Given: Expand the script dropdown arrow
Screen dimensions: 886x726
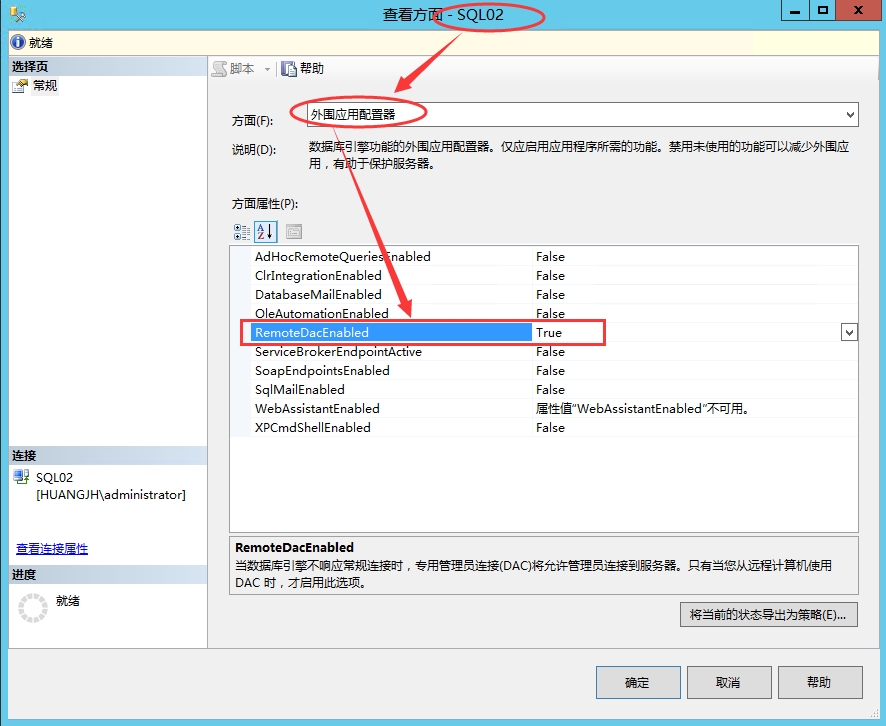Looking at the screenshot, I should click(x=267, y=69).
